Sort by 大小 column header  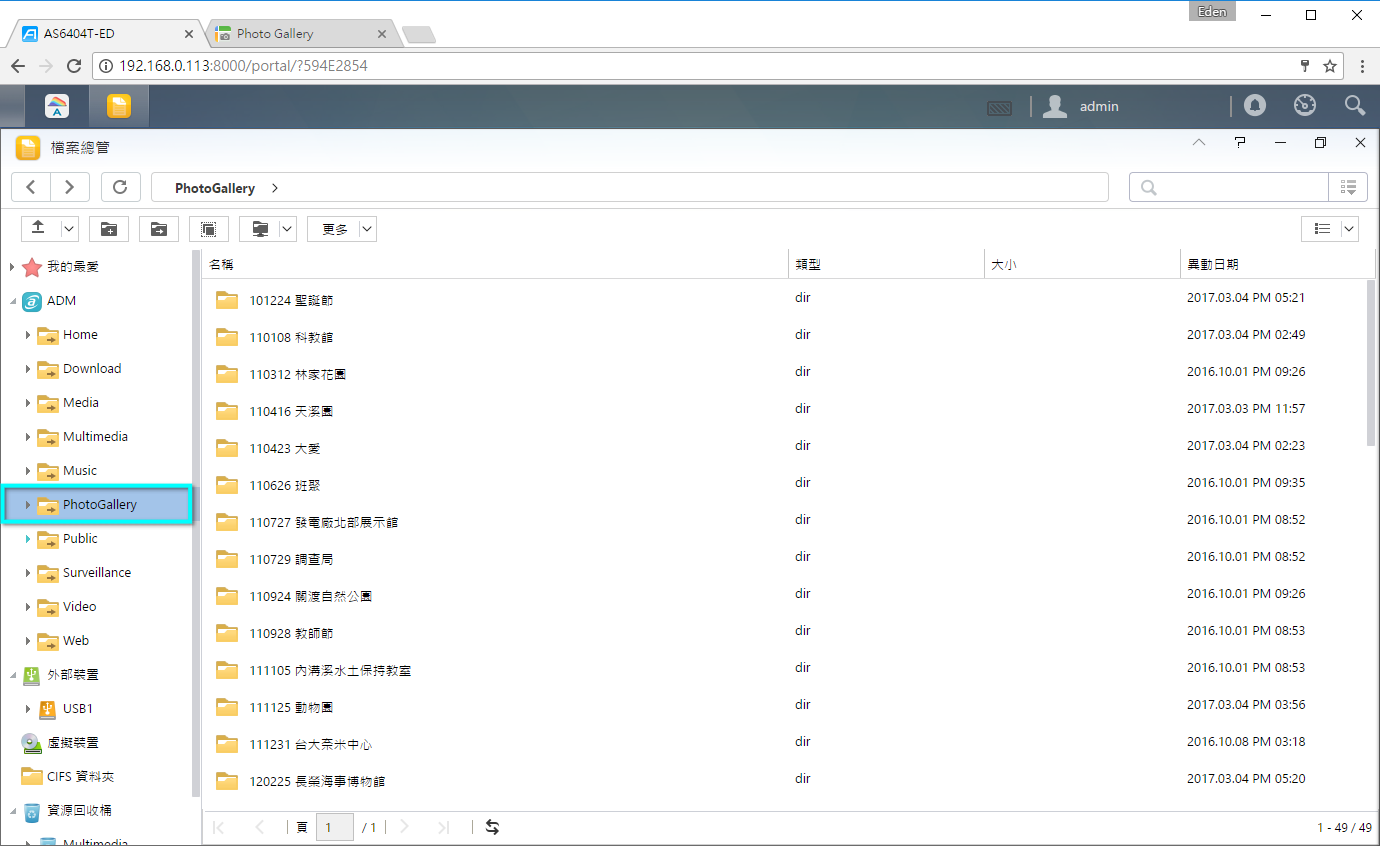1082,264
